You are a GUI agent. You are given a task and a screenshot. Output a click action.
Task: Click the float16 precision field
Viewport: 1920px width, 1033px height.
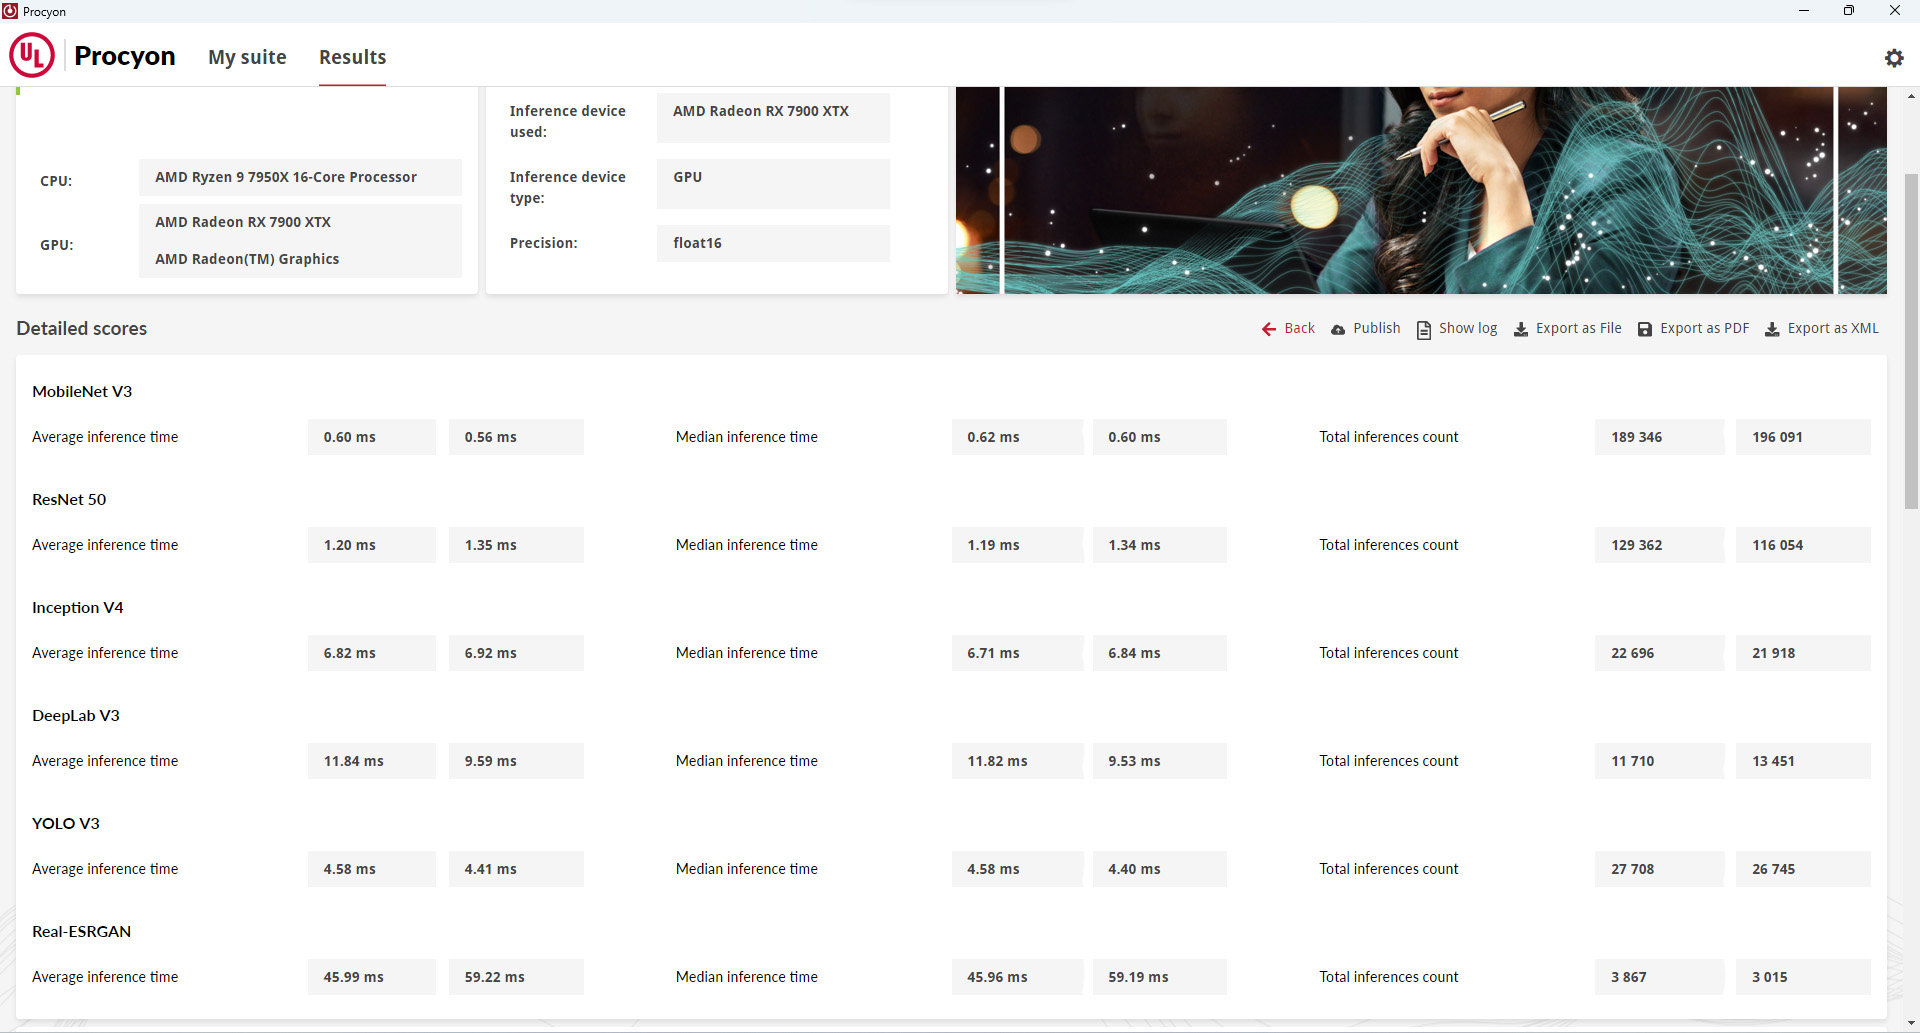772,243
